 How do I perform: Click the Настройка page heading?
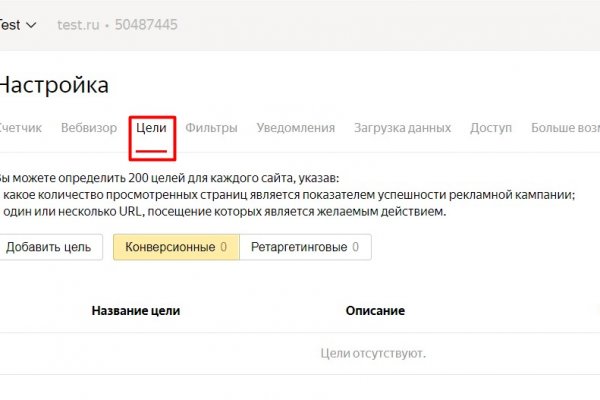(54, 85)
